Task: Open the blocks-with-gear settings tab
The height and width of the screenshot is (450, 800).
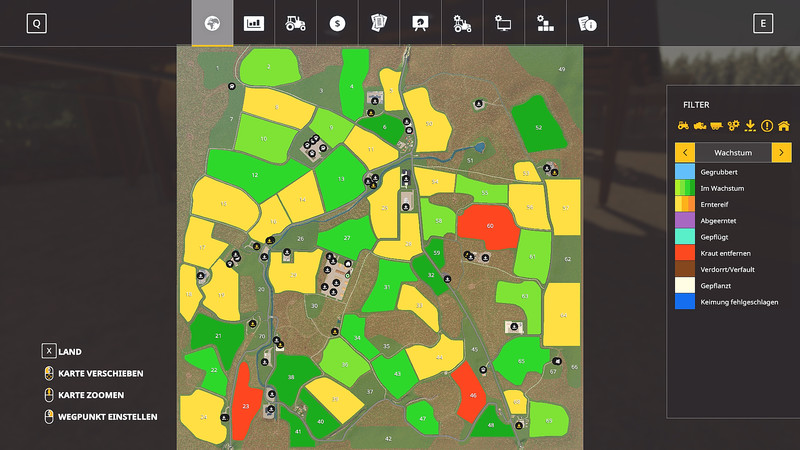Action: [x=545, y=23]
